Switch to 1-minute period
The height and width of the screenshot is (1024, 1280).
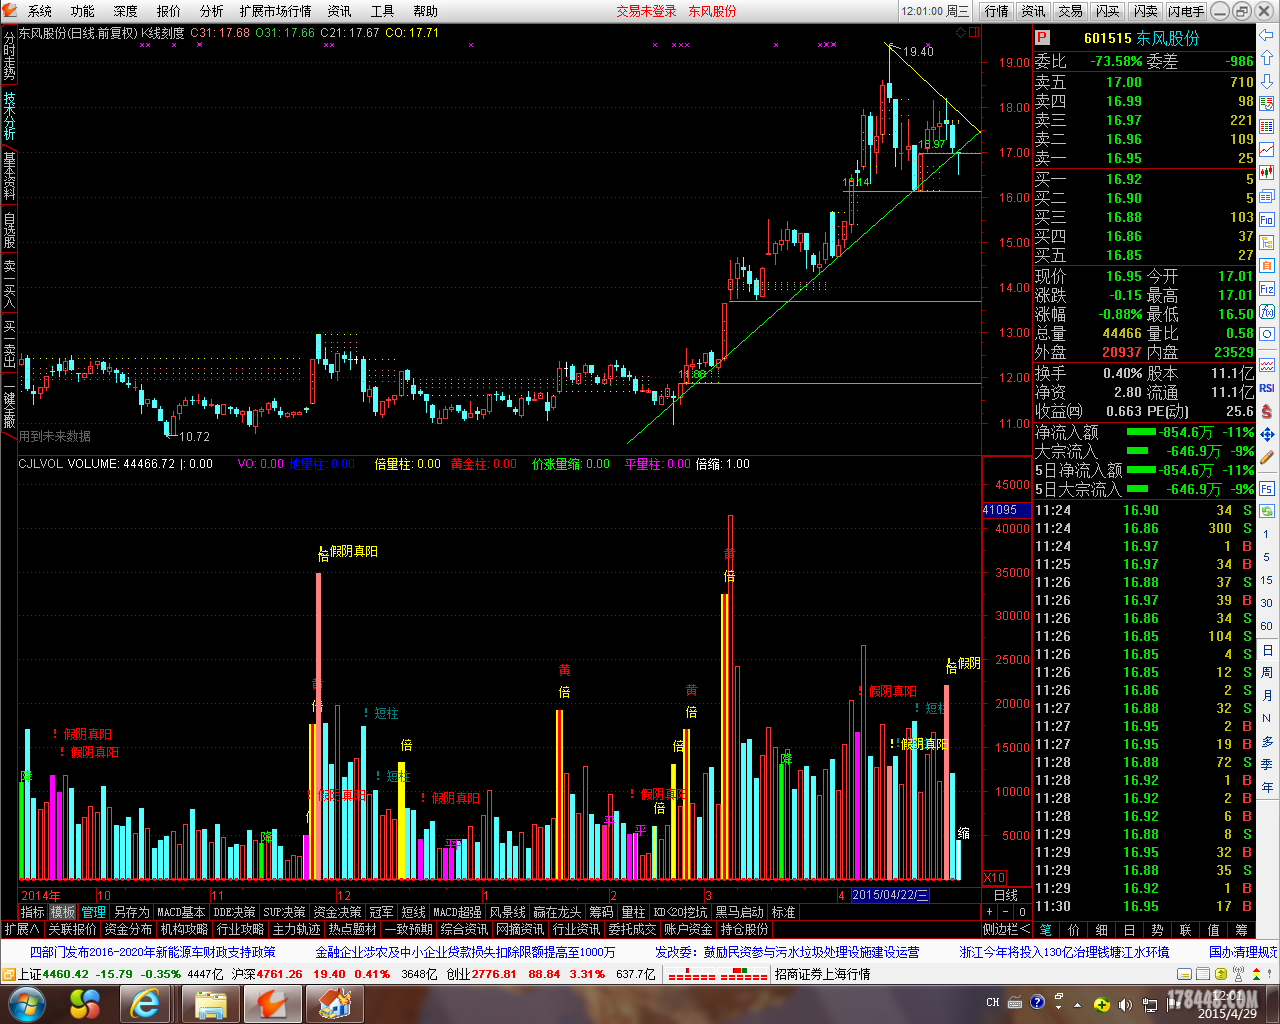[1267, 535]
